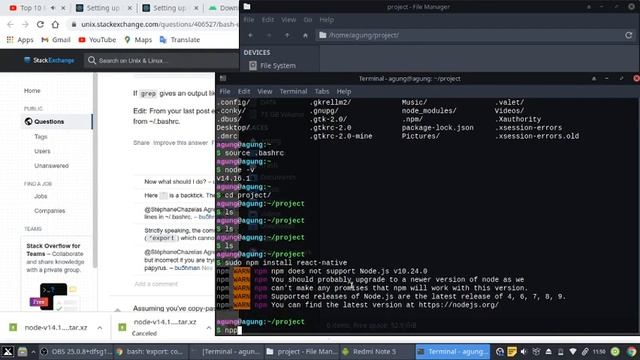
Task: Click the volume icon in system tray
Action: tap(524, 351)
